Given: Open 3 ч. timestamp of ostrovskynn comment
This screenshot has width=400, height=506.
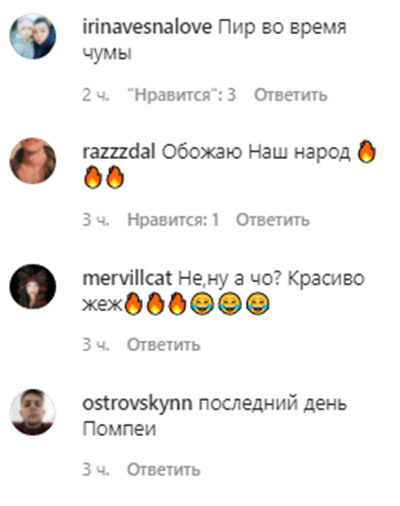Looking at the screenshot, I should pos(96,470).
